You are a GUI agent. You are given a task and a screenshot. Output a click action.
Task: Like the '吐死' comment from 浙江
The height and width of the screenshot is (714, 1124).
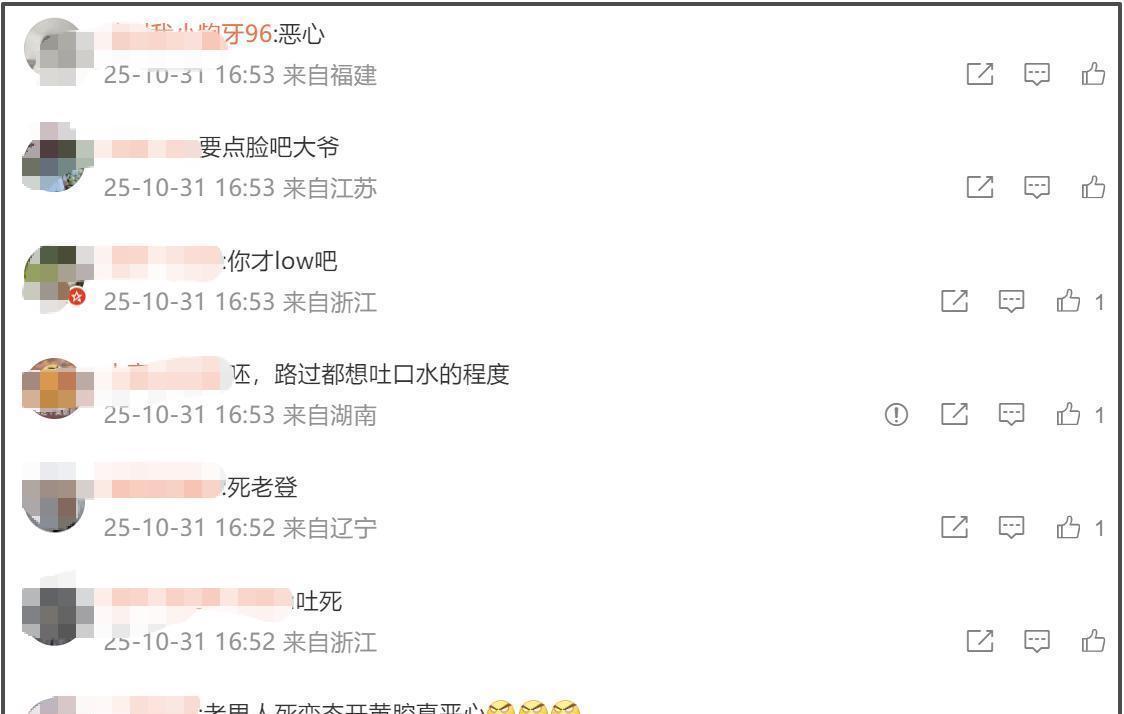[x=1093, y=641]
